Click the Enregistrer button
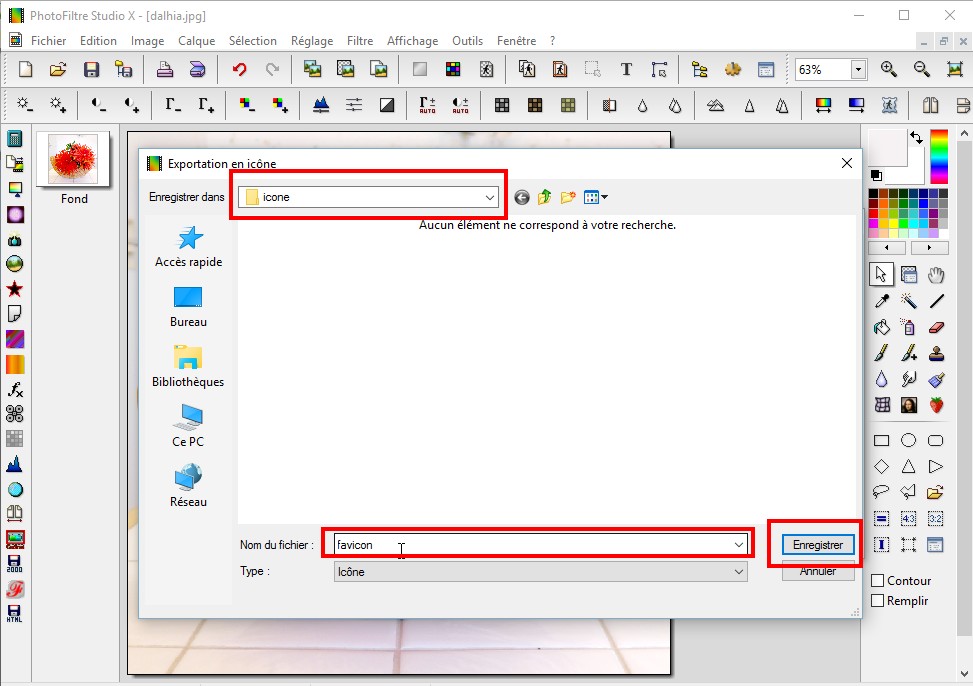This screenshot has height=686, width=973. pyautogui.click(x=817, y=544)
